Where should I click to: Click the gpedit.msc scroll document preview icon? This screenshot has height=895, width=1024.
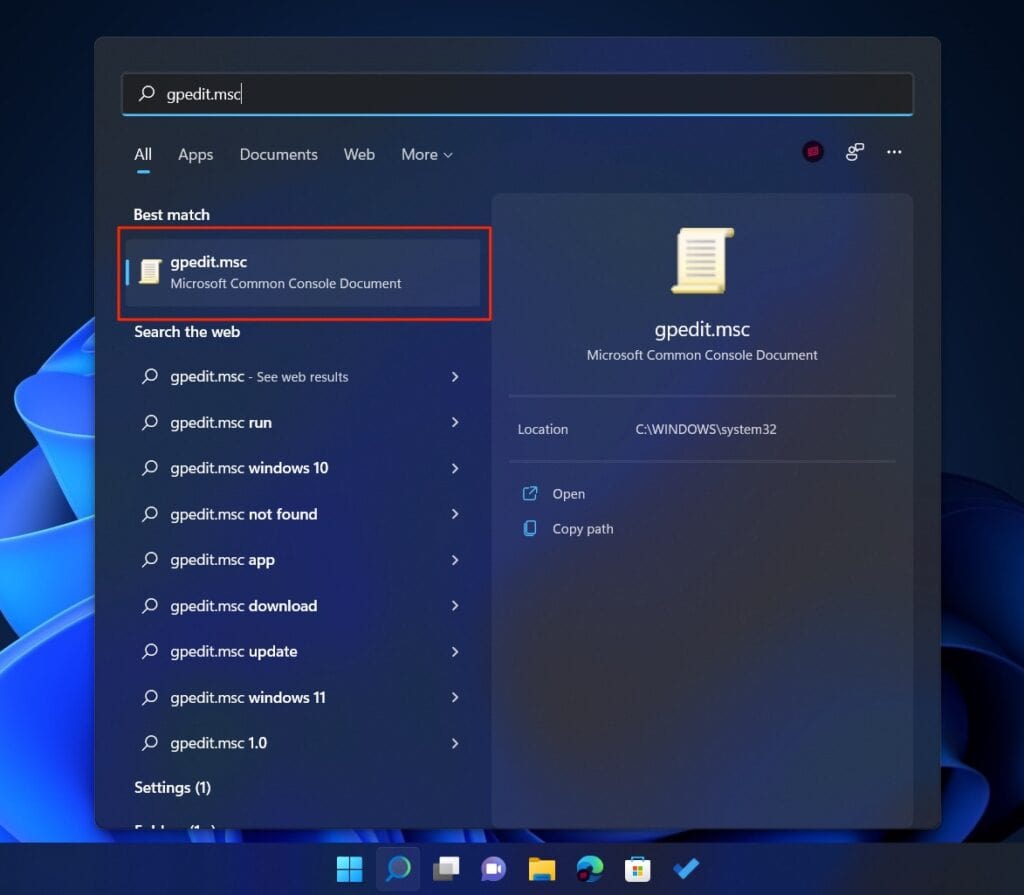tap(702, 260)
